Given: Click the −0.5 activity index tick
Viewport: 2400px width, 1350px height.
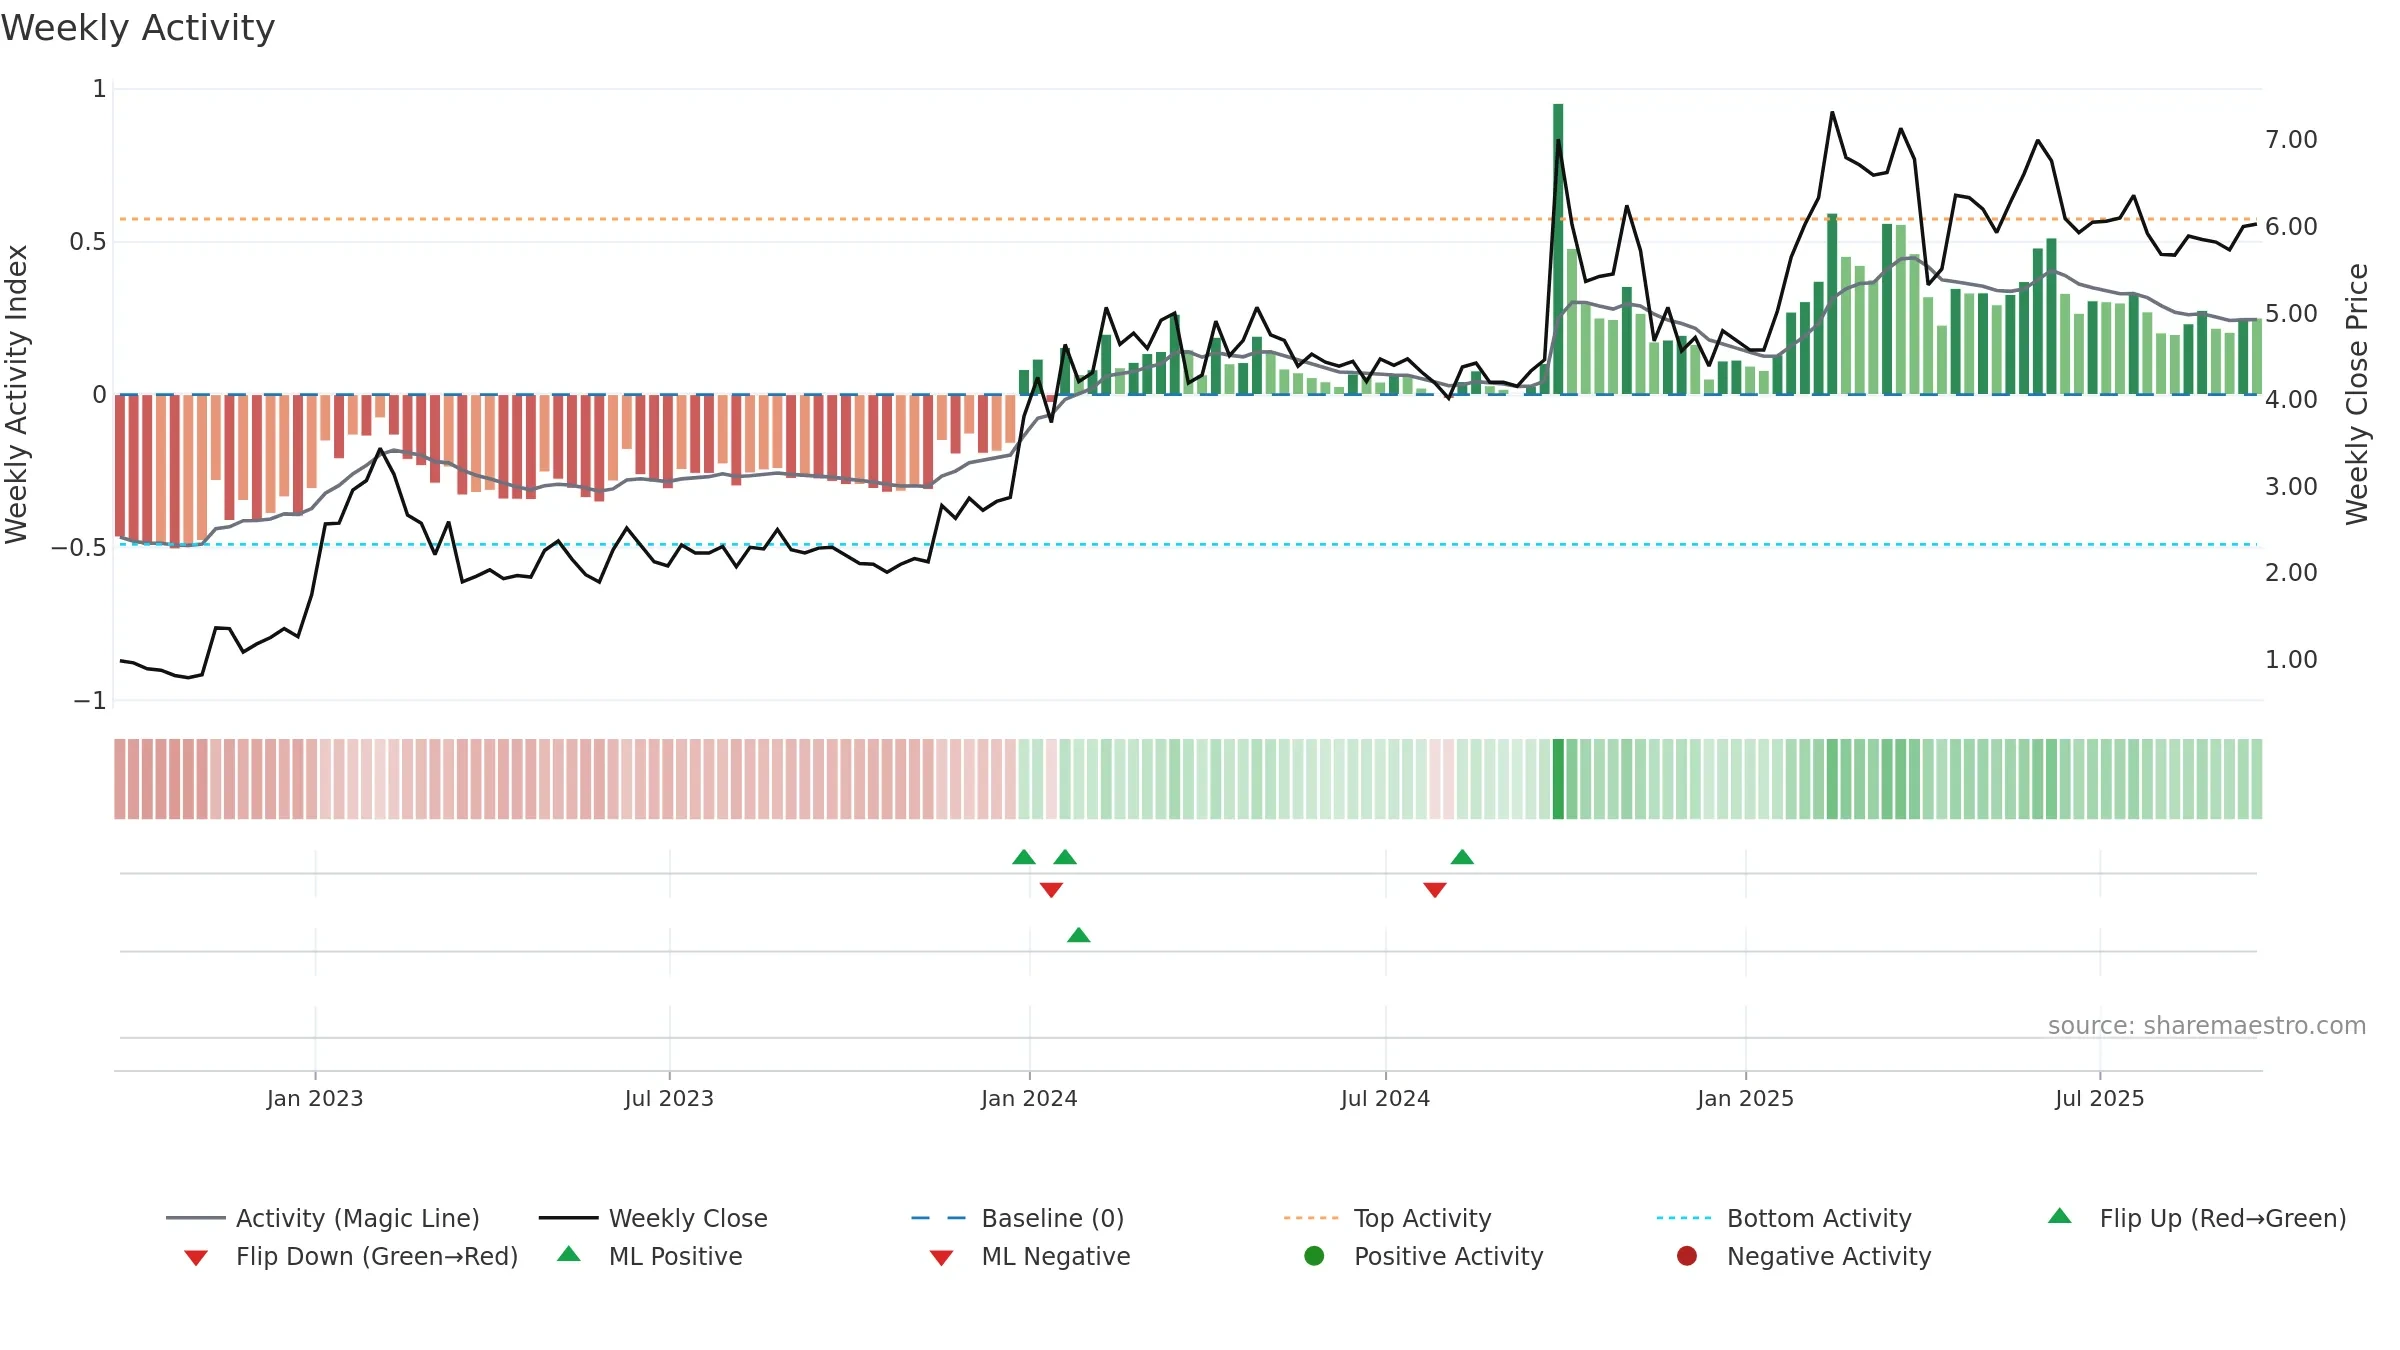Looking at the screenshot, I should pos(78,548).
